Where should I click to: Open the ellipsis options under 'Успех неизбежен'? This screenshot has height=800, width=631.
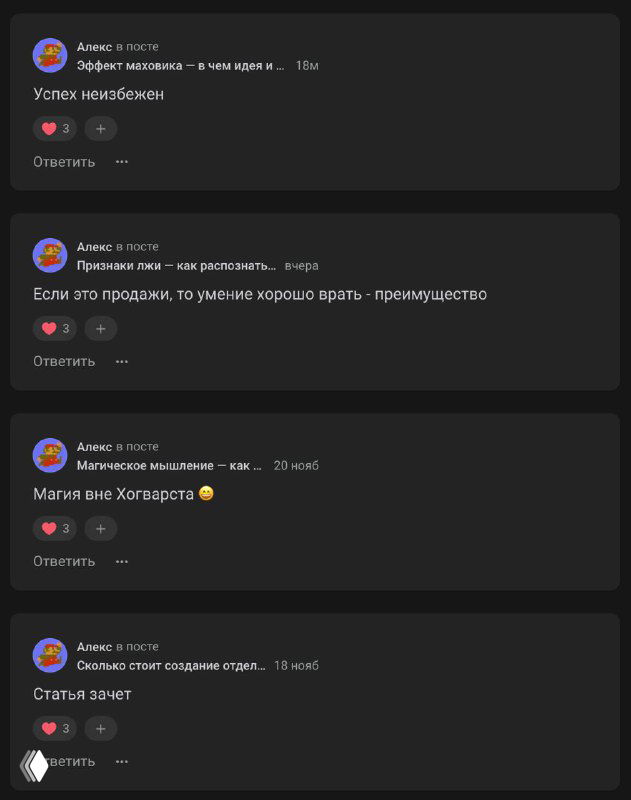(x=120, y=161)
